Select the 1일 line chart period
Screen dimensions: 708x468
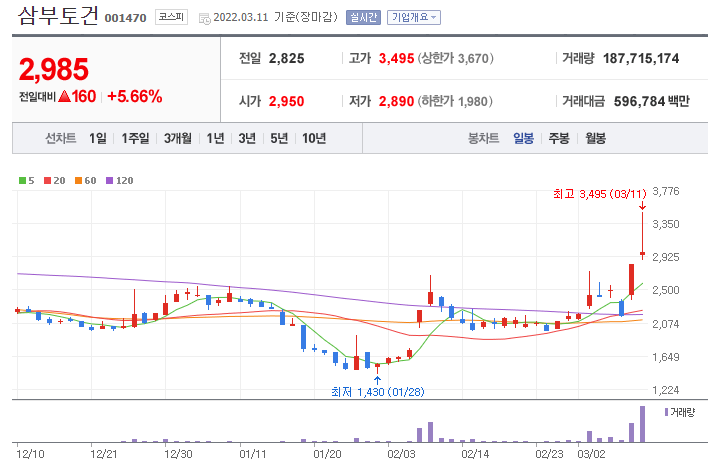(x=98, y=138)
